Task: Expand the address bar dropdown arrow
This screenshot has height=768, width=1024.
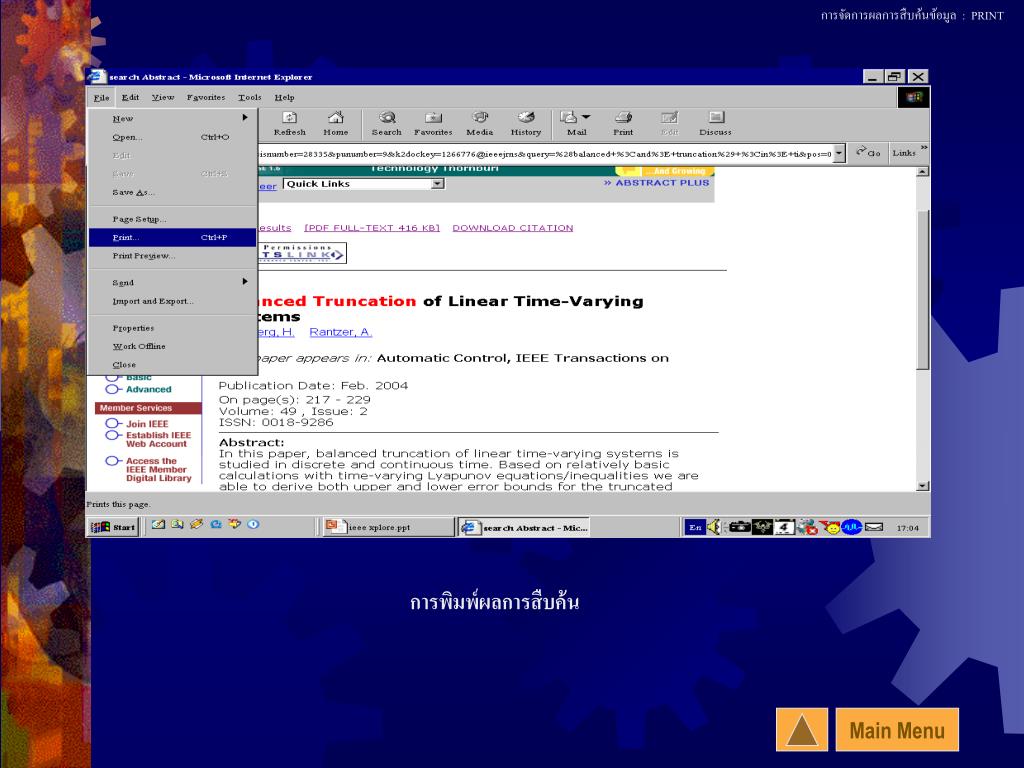Action: (839, 153)
